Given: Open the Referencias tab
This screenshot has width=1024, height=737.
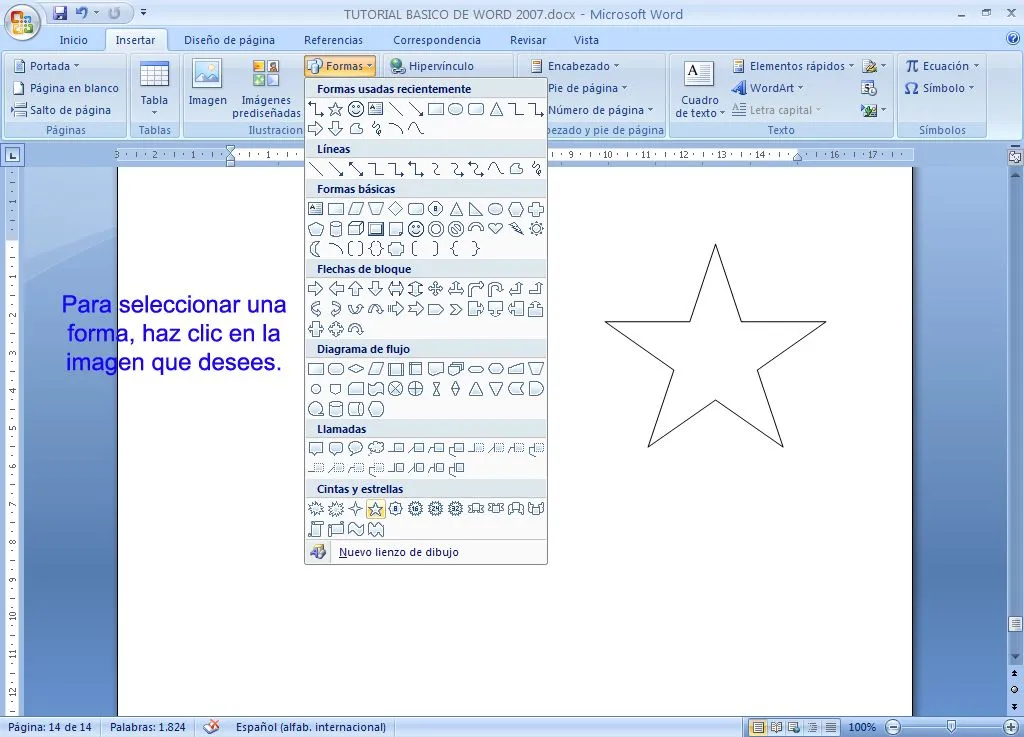Looking at the screenshot, I should tap(333, 40).
